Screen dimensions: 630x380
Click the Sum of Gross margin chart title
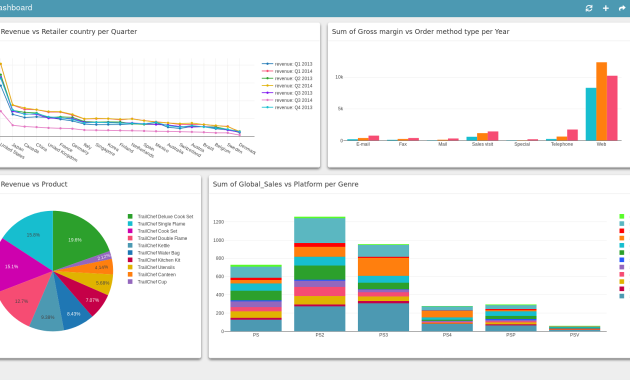click(420, 32)
